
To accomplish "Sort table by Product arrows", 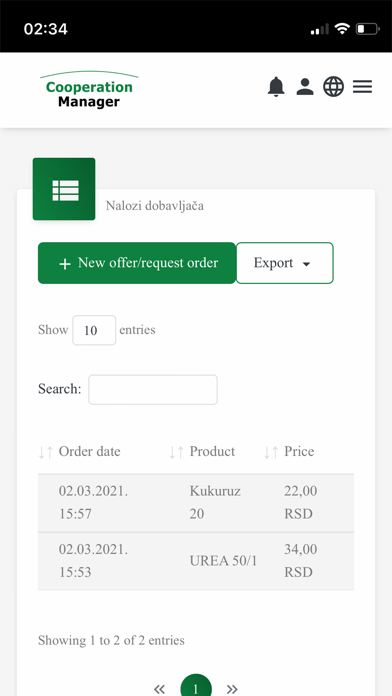I will coord(176,452).
